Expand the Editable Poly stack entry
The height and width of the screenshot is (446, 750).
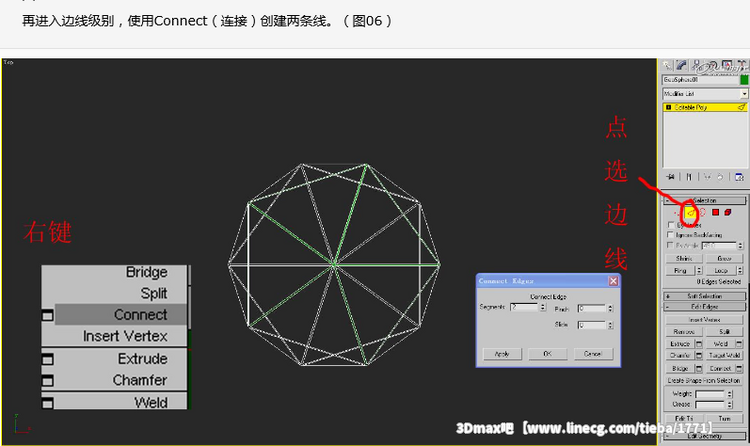(x=668, y=107)
